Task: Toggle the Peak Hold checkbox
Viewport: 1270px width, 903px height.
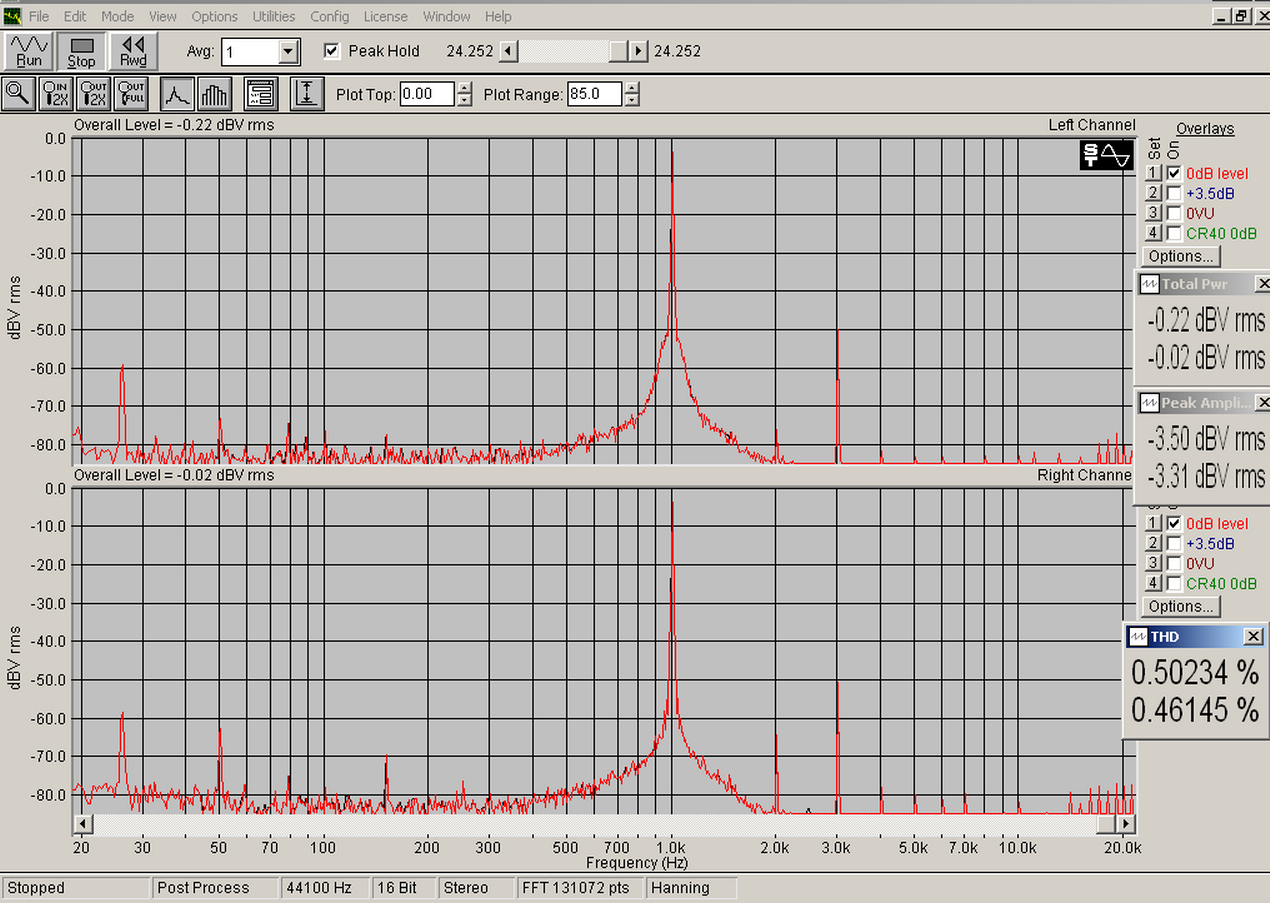Action: [332, 51]
